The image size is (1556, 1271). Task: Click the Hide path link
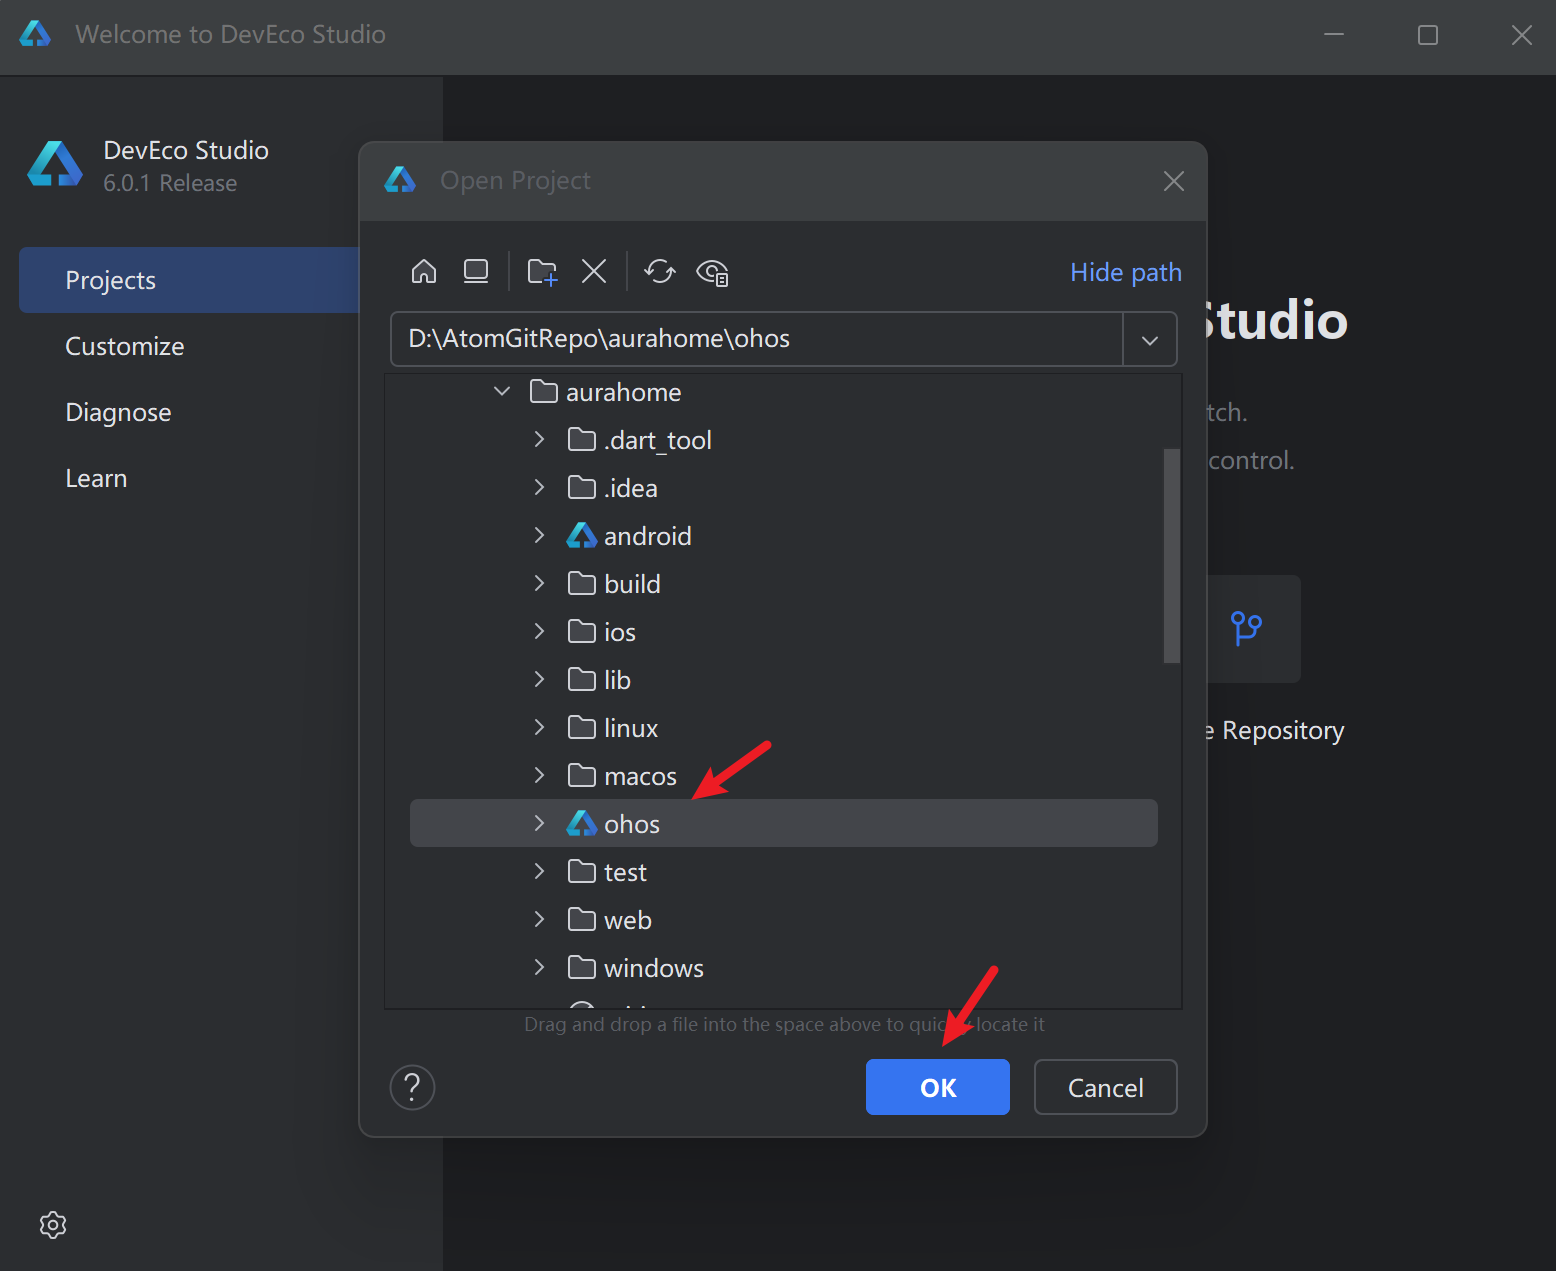(1126, 272)
